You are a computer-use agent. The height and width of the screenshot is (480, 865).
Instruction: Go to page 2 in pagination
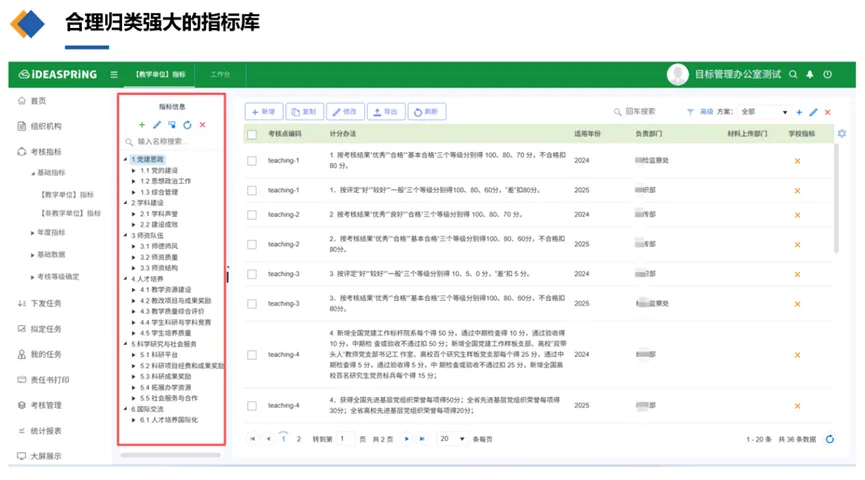pos(298,439)
